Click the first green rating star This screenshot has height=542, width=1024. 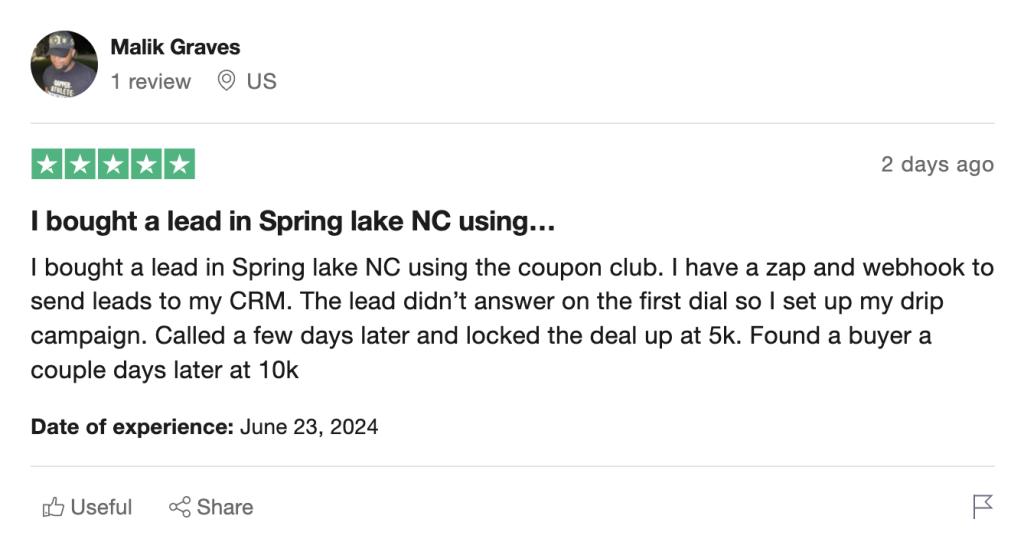tap(47, 164)
